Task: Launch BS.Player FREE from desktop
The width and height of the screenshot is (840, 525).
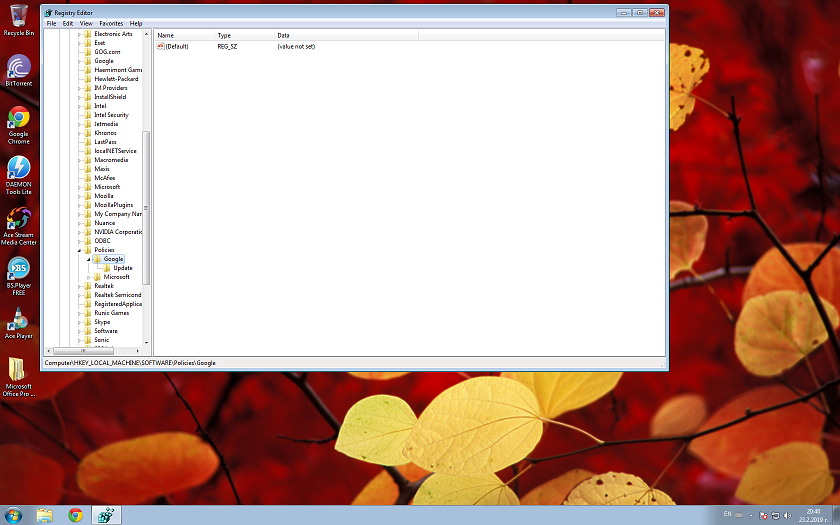Action: (x=18, y=269)
